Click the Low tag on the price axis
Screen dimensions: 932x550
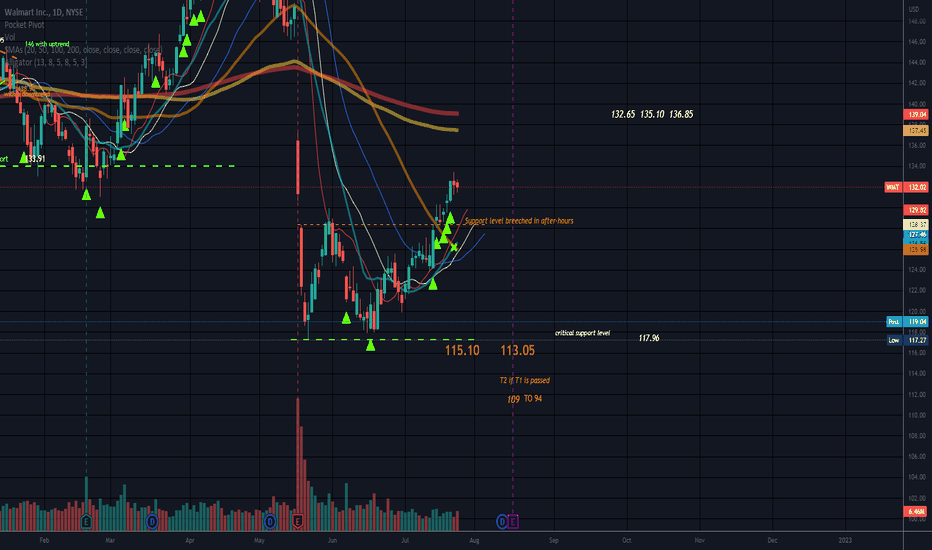(894, 340)
